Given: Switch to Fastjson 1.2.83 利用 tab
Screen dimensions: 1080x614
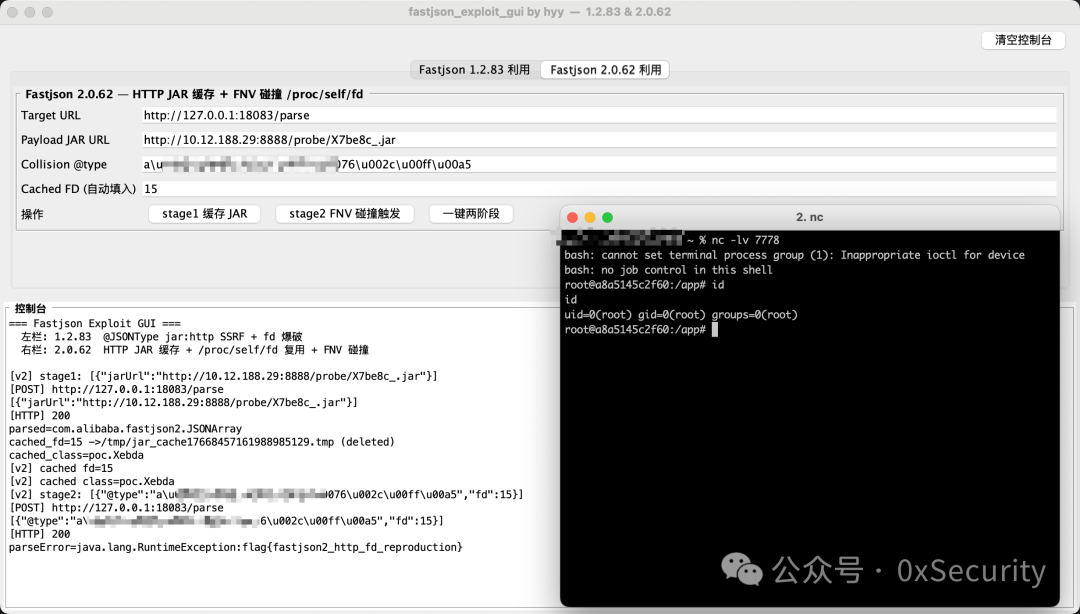Looking at the screenshot, I should [475, 70].
